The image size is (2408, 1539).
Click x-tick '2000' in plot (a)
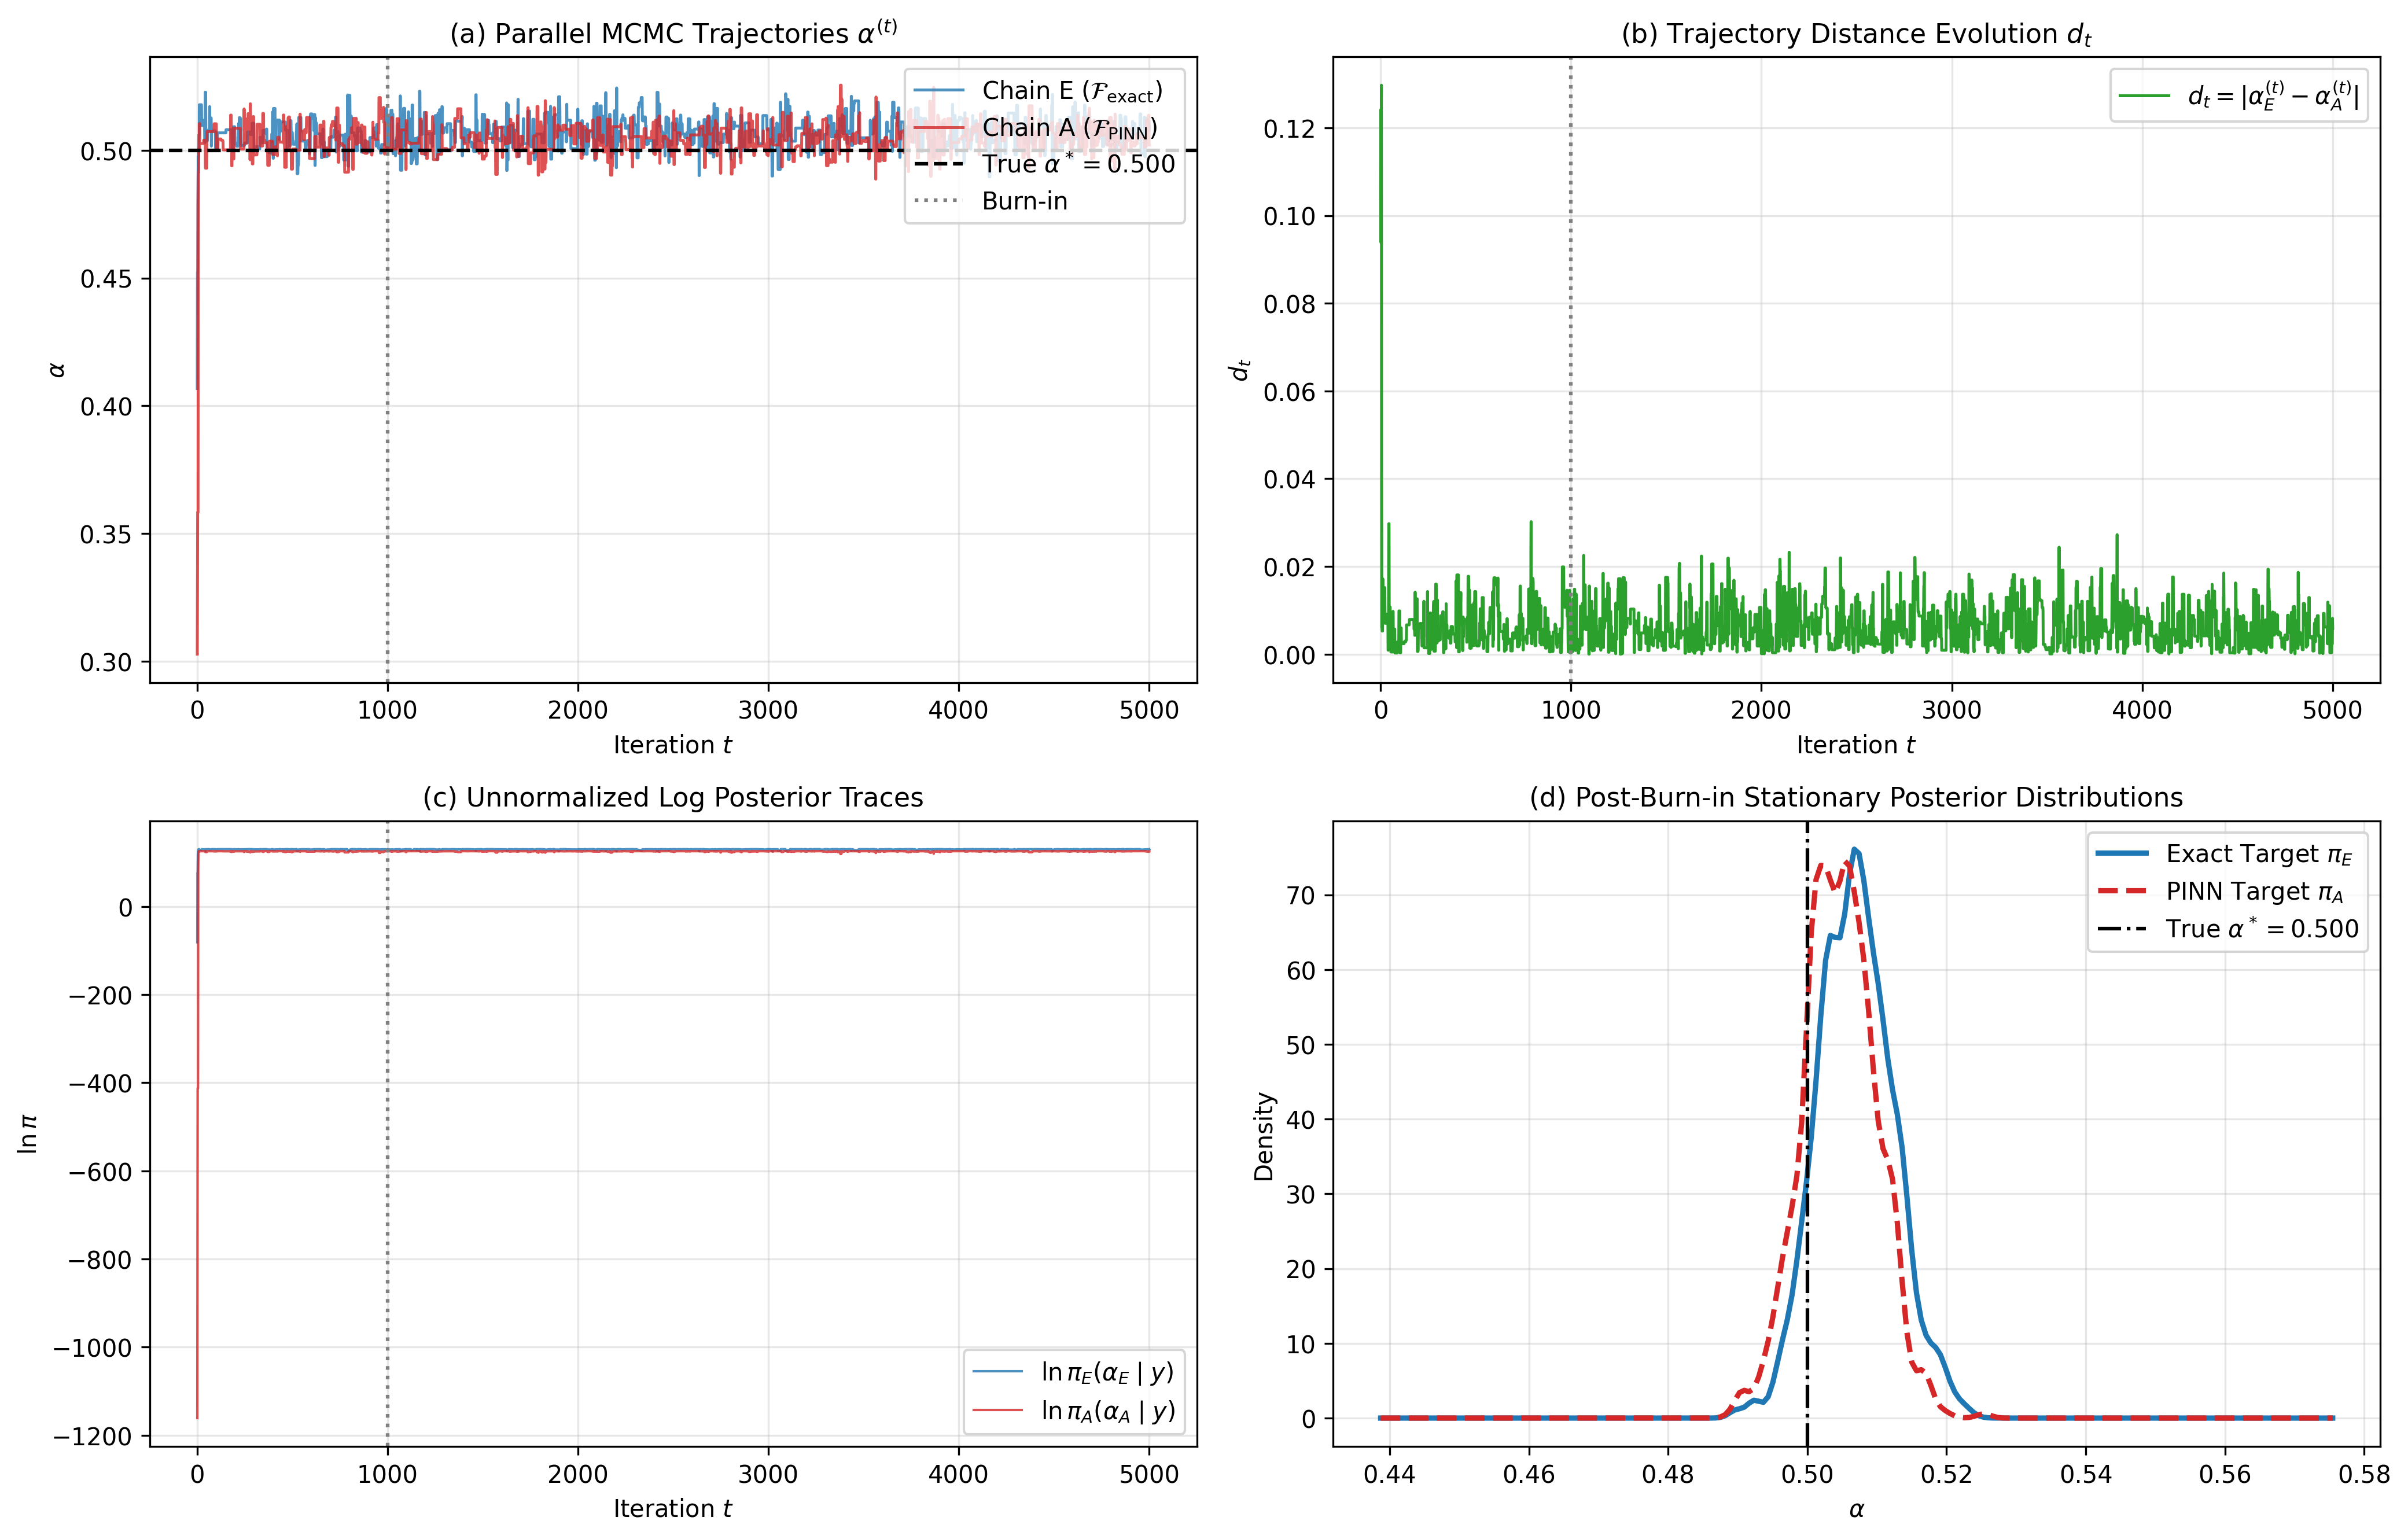(x=578, y=710)
